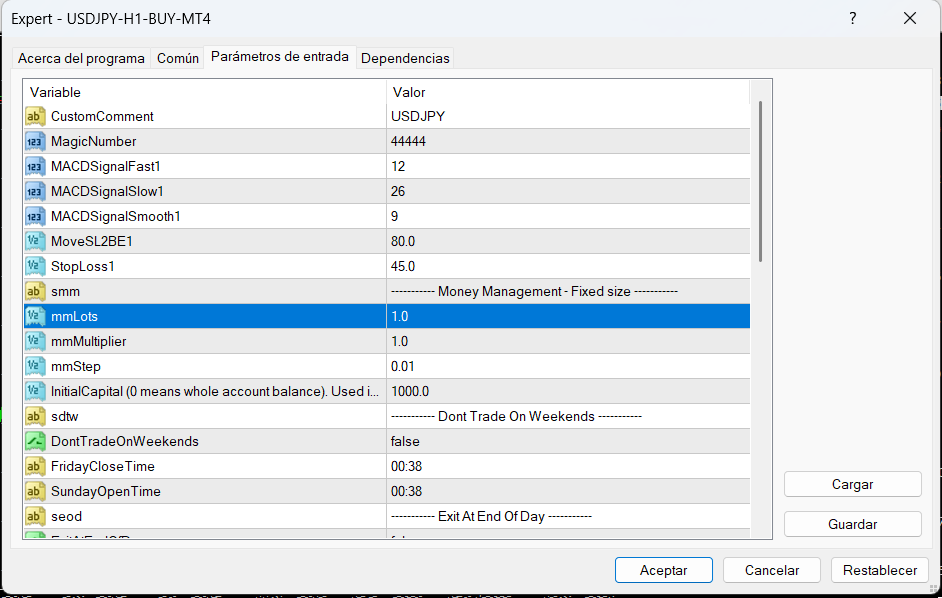Confirm settings with the Aceptar button
Image resolution: width=942 pixels, height=598 pixels.
coord(663,570)
